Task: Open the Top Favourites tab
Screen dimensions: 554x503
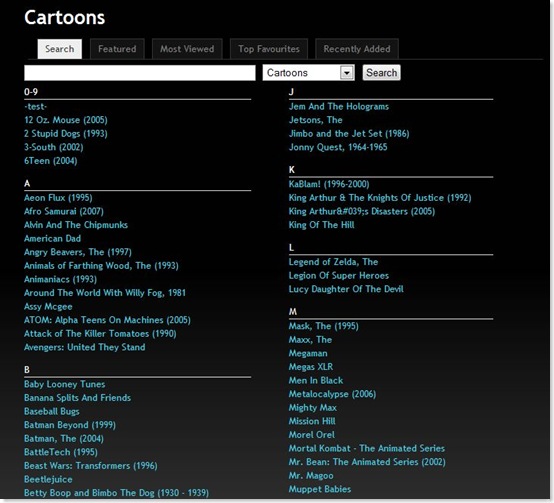Action: tap(269, 49)
